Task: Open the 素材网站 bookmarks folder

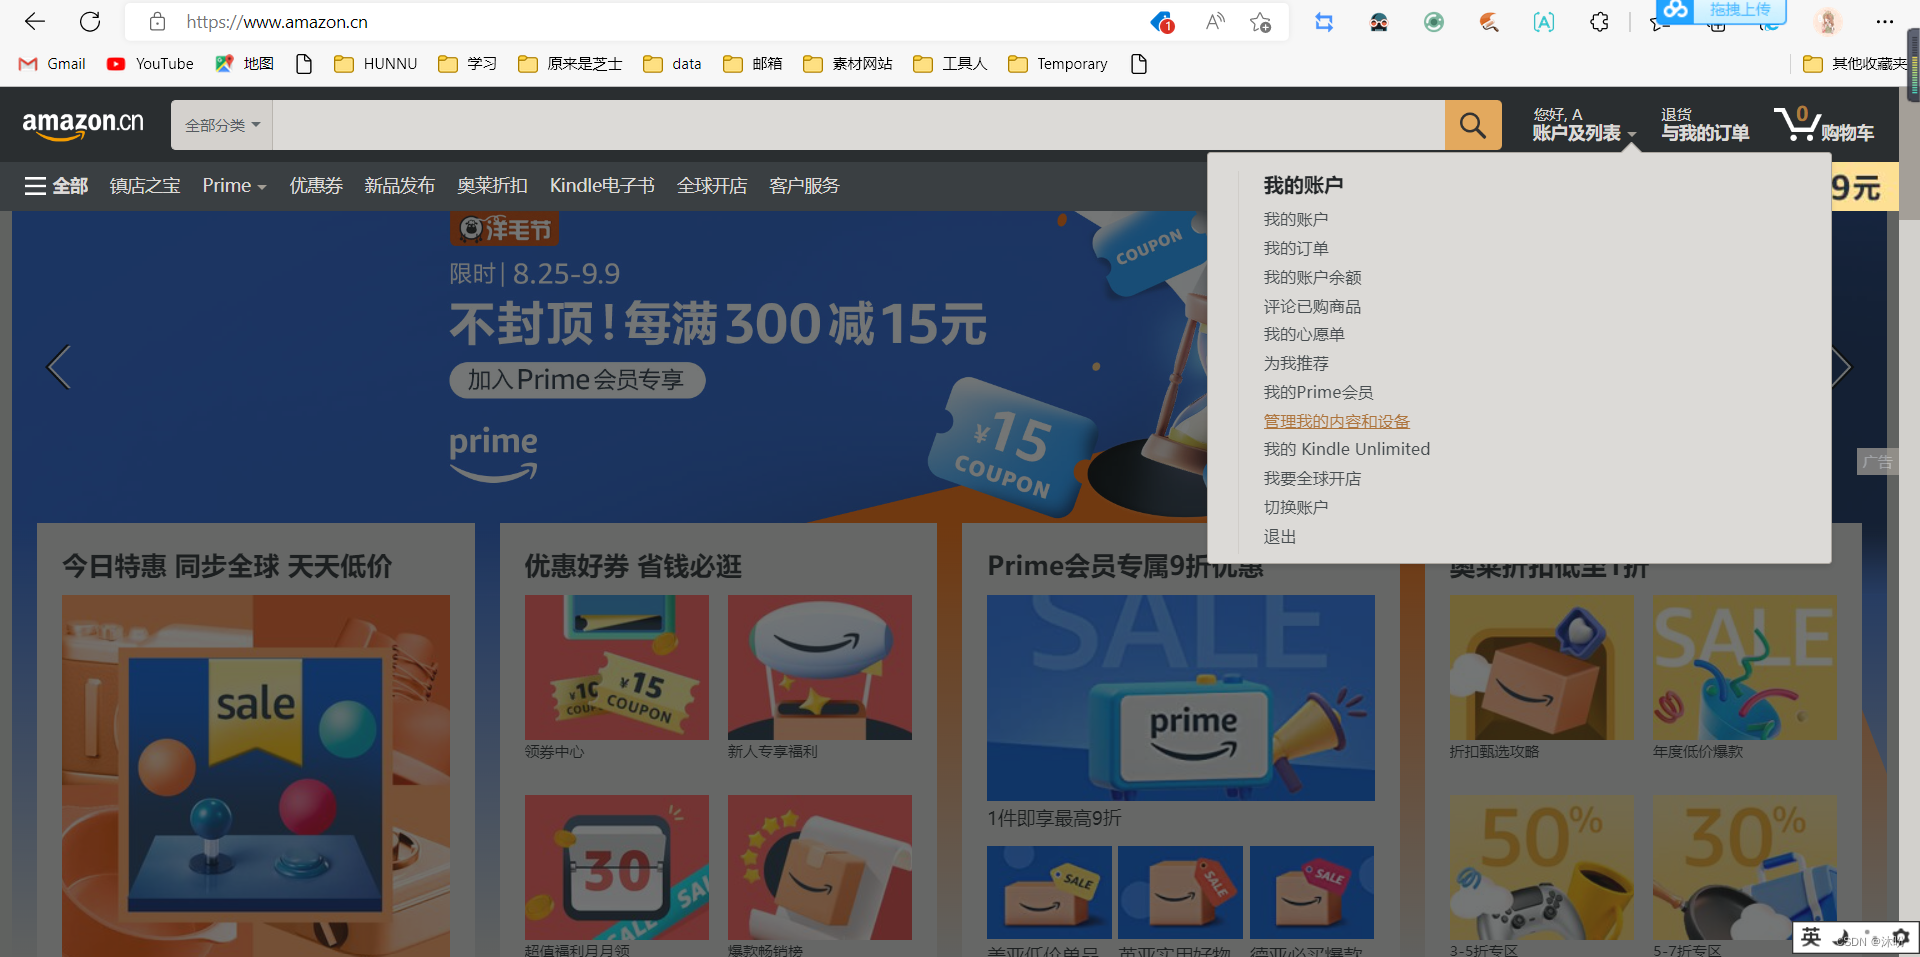Action: pyautogui.click(x=848, y=64)
